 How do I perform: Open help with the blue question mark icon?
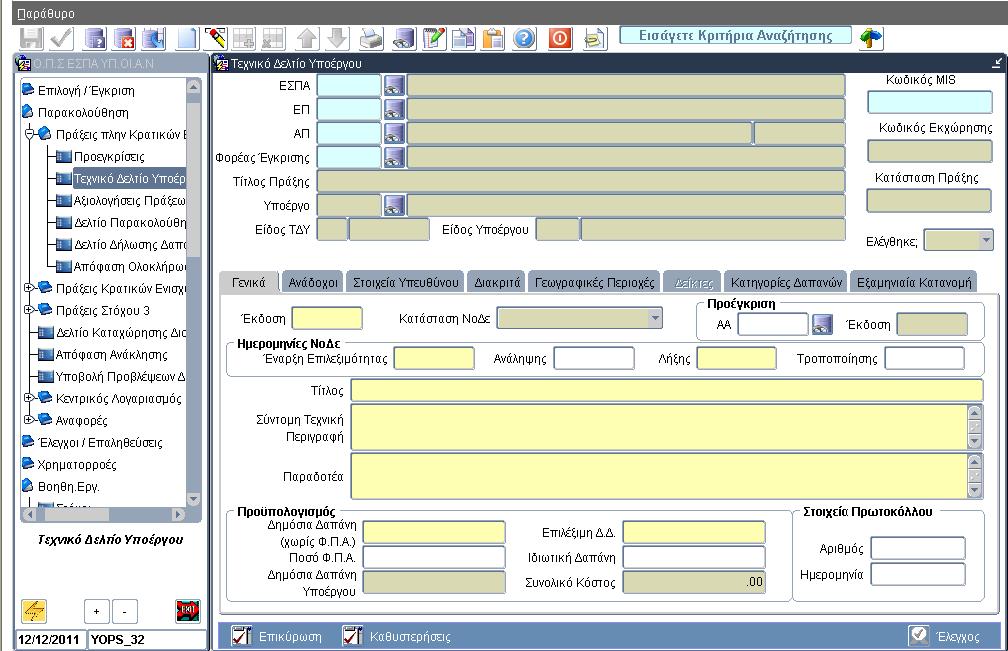(x=525, y=39)
